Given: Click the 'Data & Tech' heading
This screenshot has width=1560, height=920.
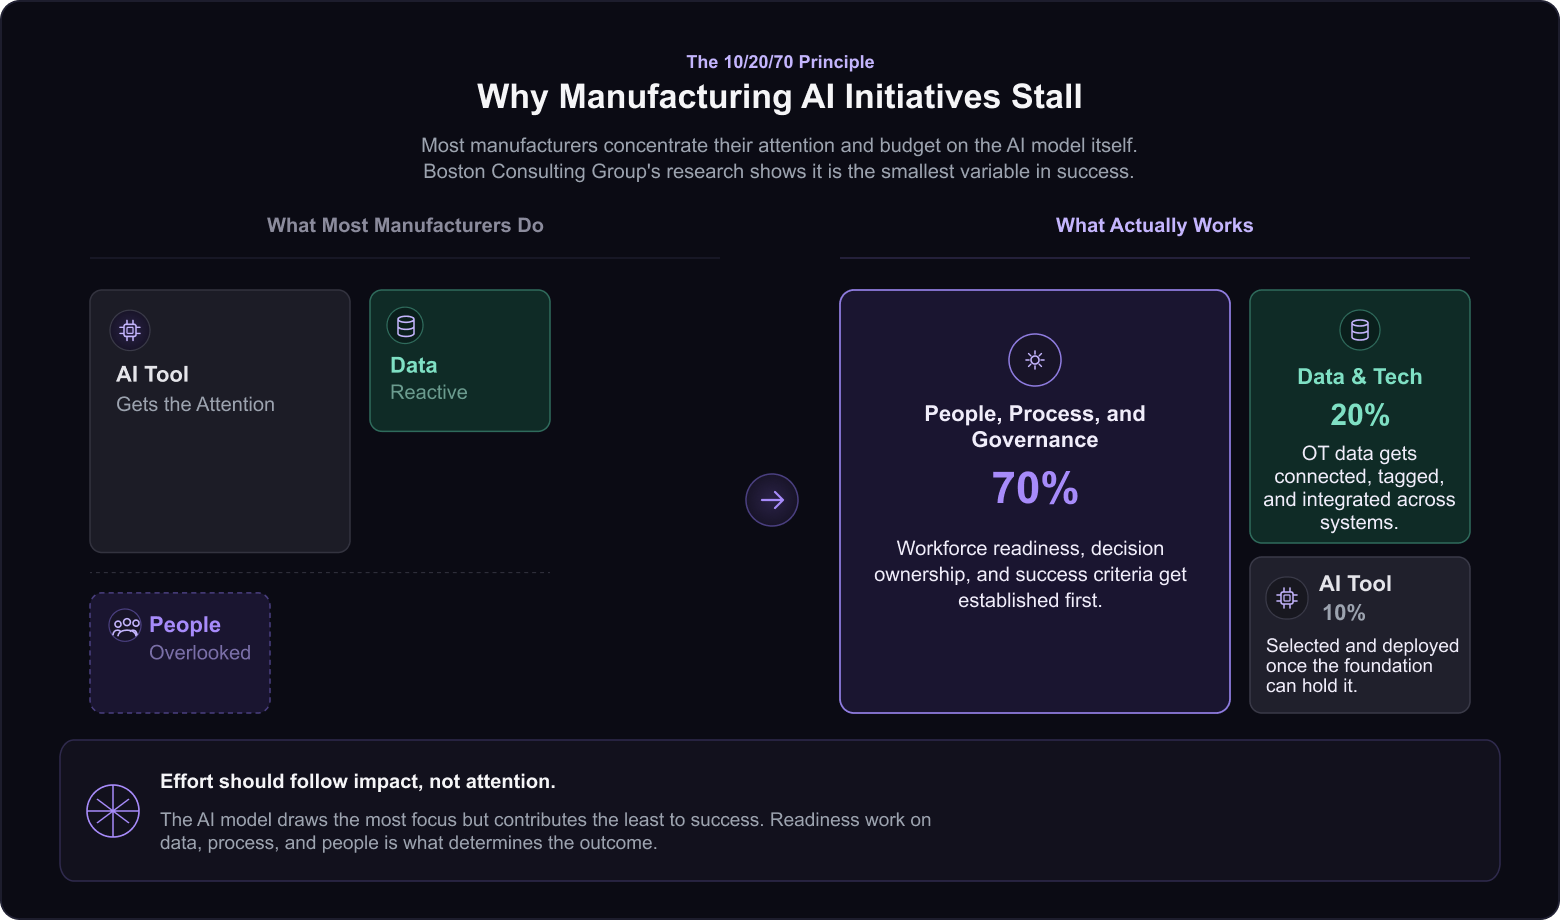Looking at the screenshot, I should point(1360,377).
